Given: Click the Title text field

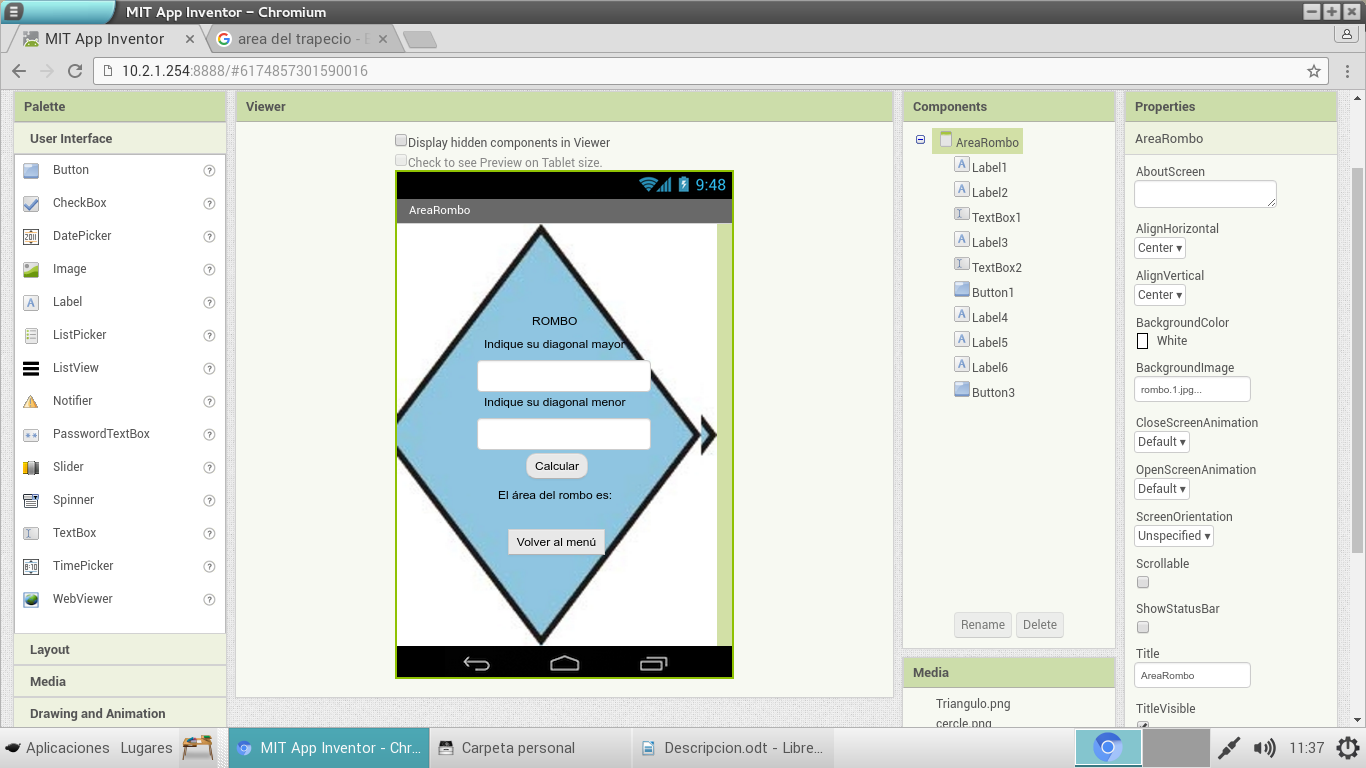Looking at the screenshot, I should pos(1192,675).
